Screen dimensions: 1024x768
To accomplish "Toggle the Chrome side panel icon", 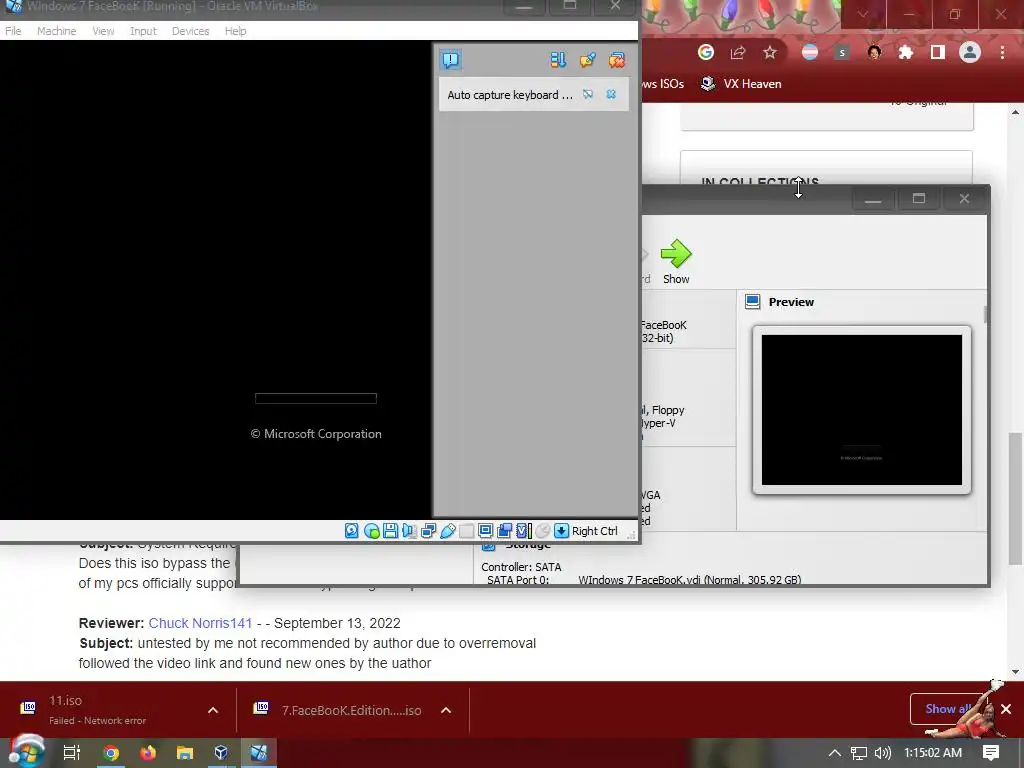I will [x=938, y=52].
